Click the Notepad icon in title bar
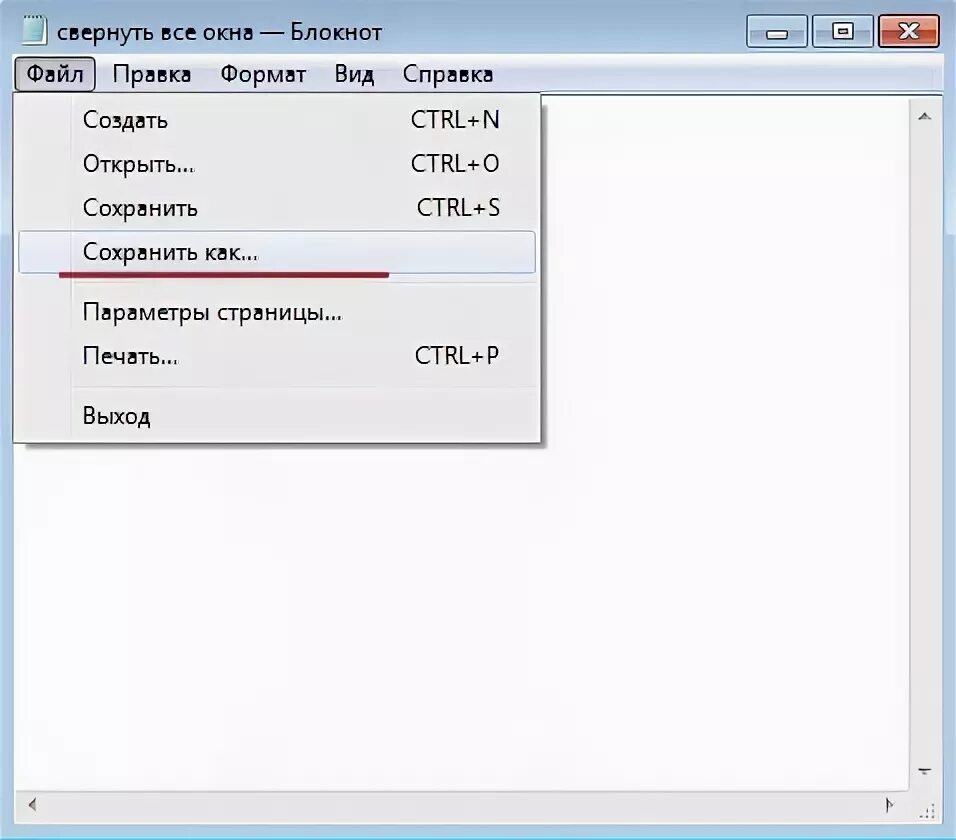Image resolution: width=956 pixels, height=840 pixels. click(34, 30)
